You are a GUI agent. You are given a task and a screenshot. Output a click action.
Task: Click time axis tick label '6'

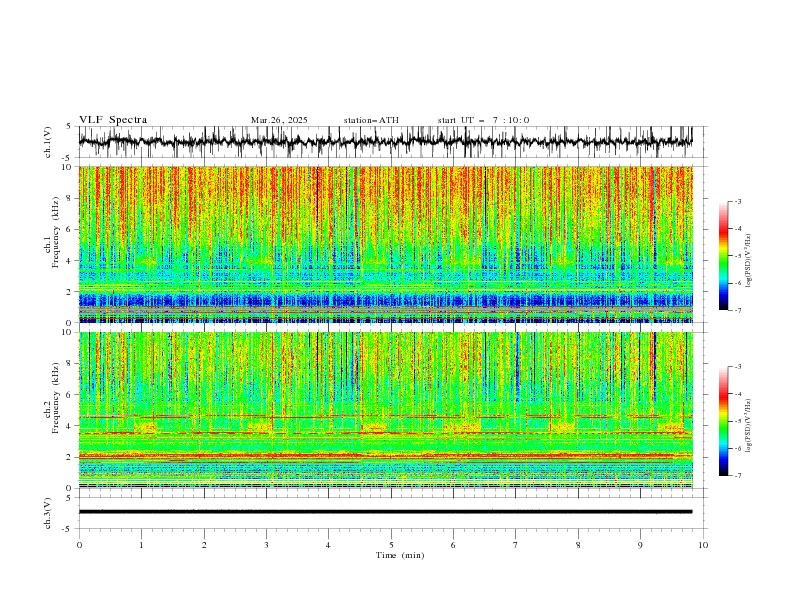click(453, 545)
